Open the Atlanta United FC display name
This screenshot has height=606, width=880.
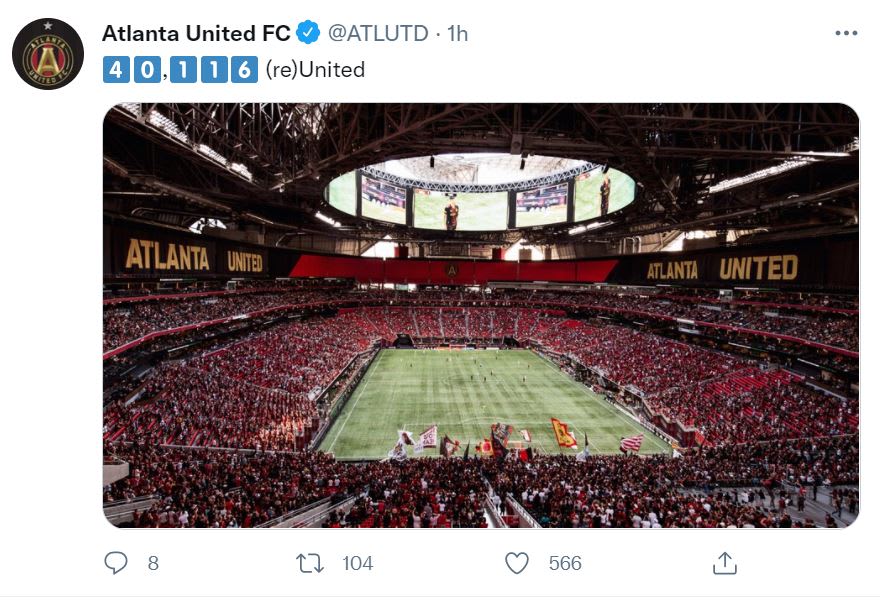[196, 33]
